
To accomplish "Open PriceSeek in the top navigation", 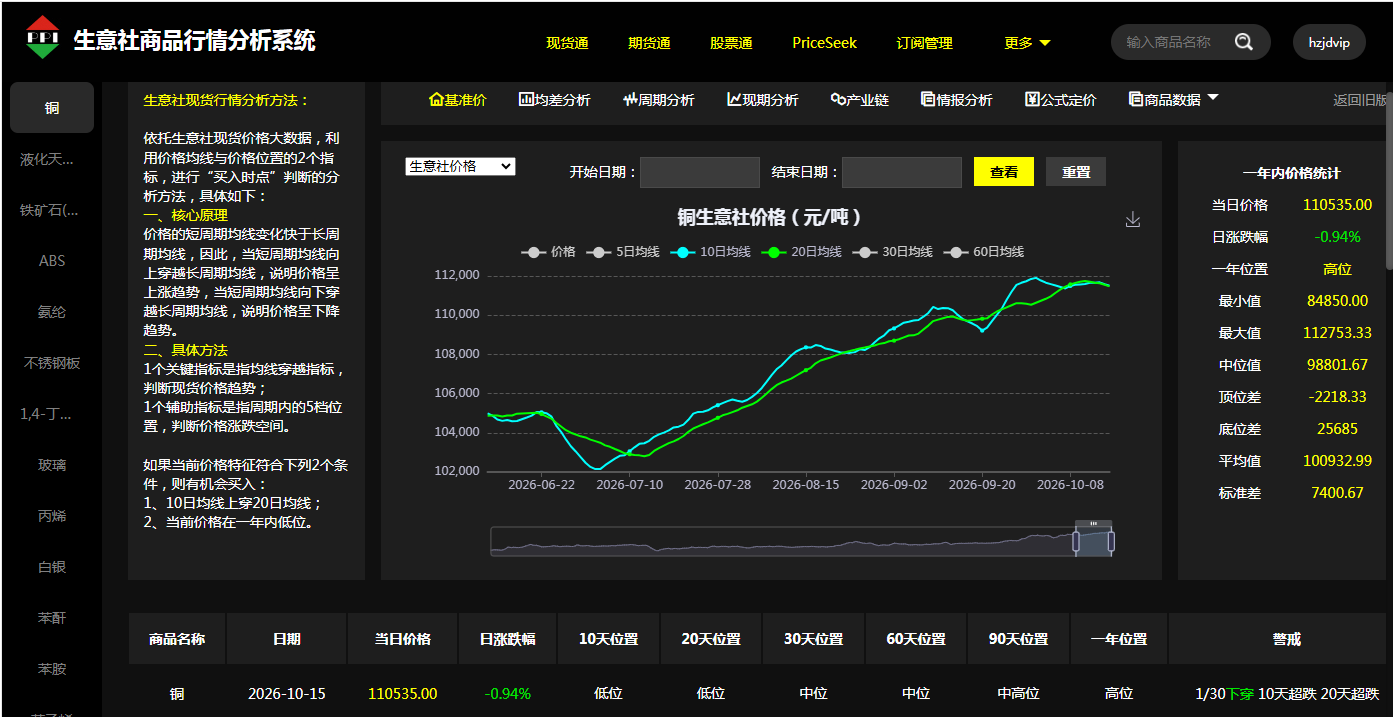I will 824,43.
